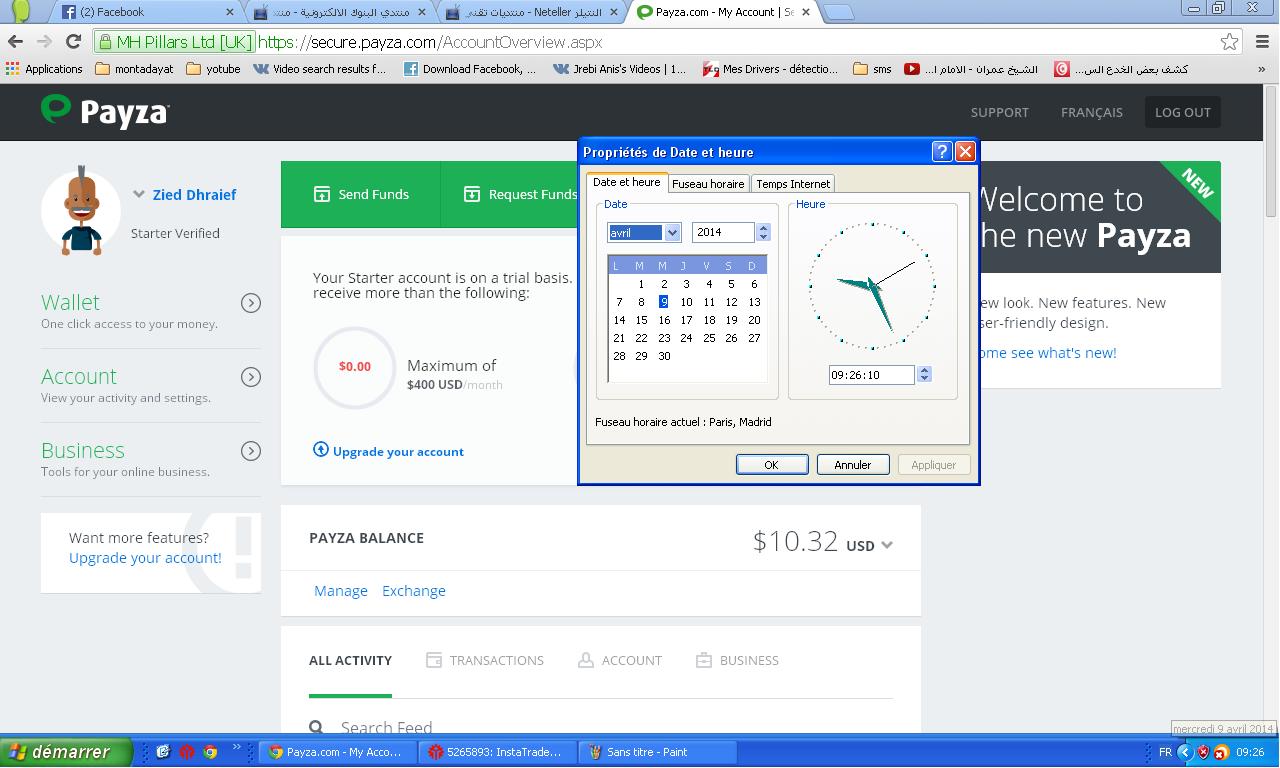Switch to the InstaTrade taskbar window
This screenshot has width=1280, height=768.
pos(499,752)
